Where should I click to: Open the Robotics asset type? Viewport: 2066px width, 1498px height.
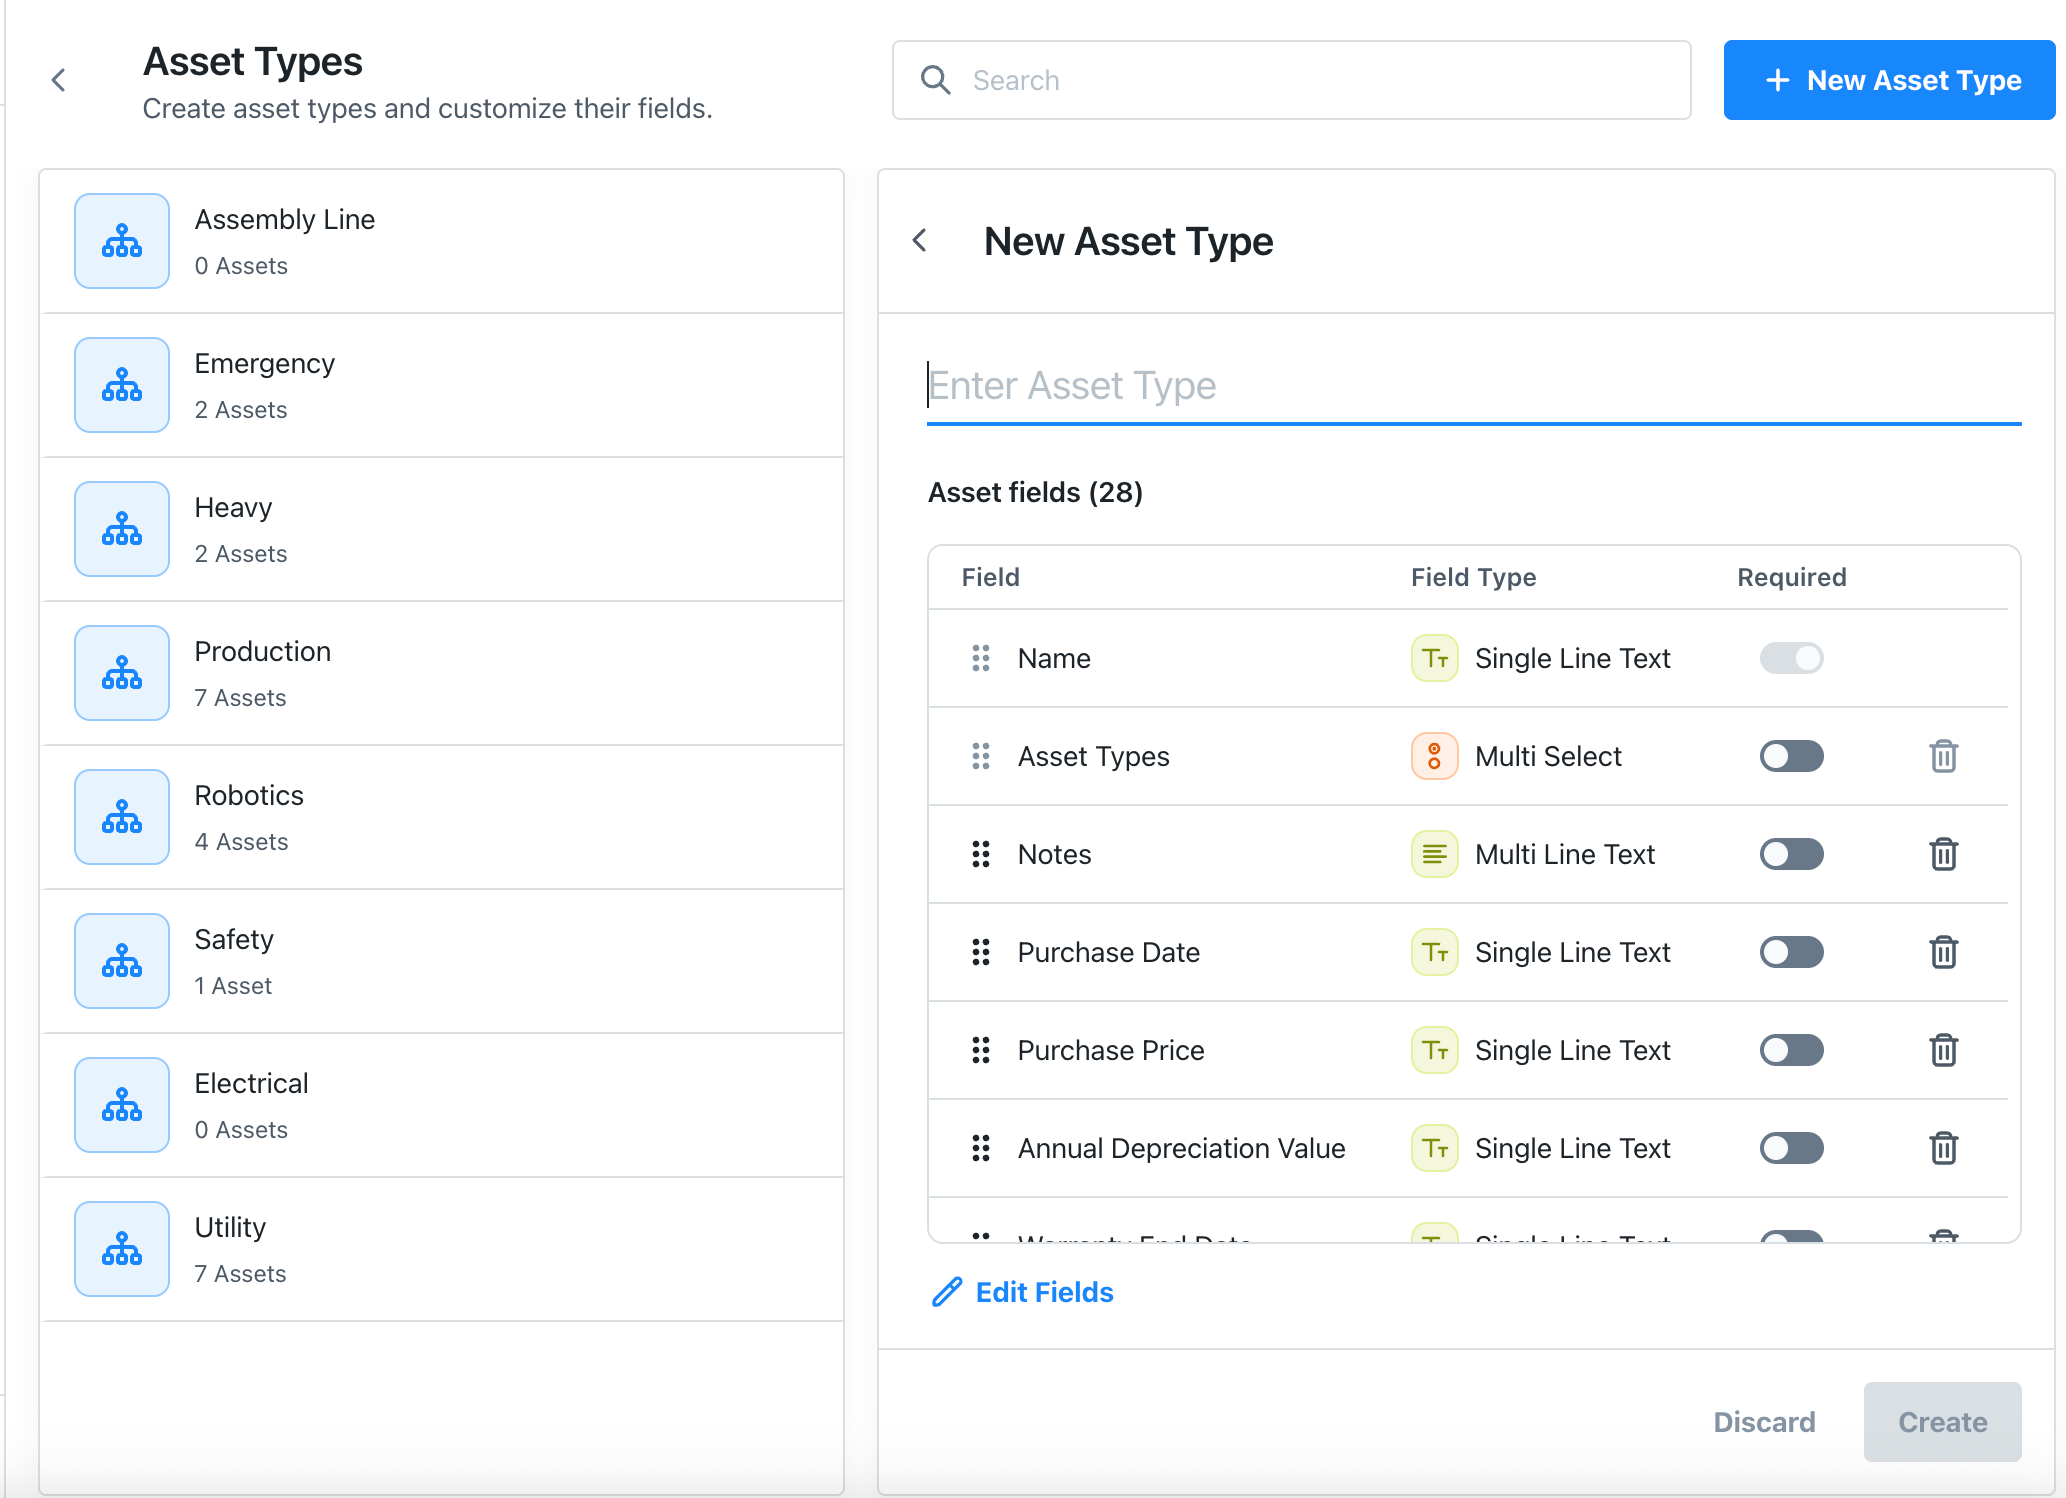442,817
